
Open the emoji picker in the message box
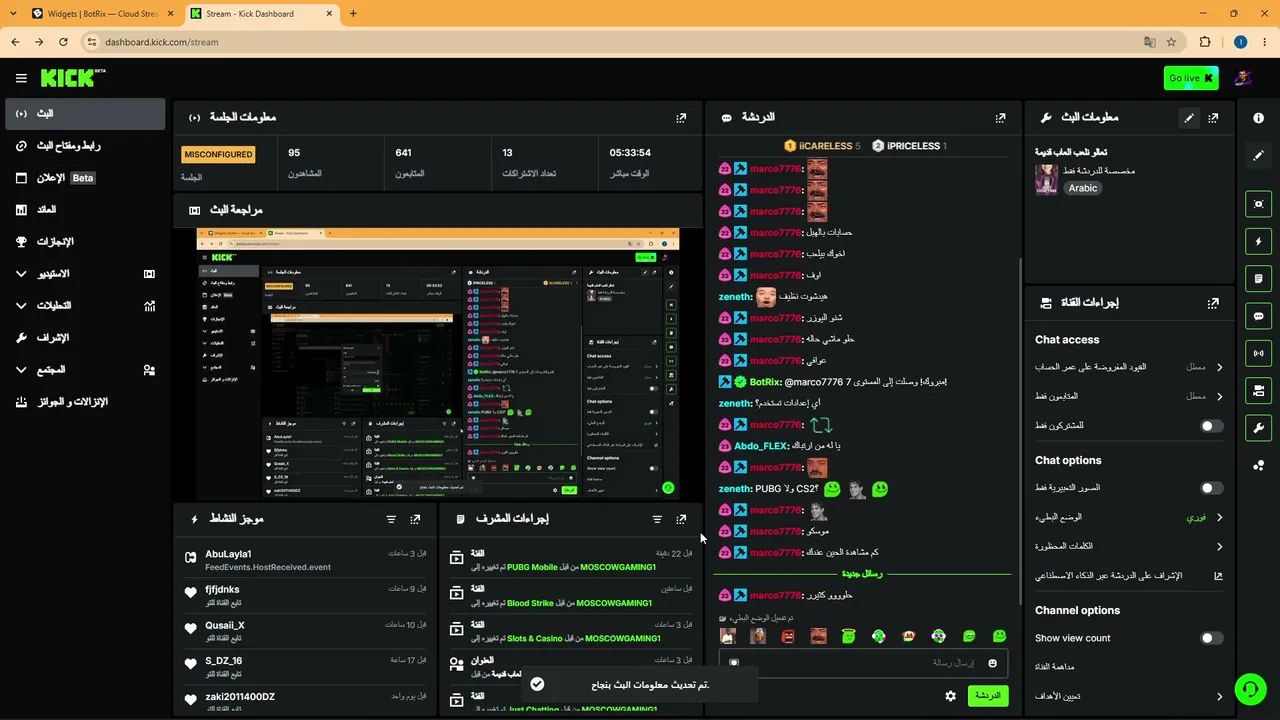coord(992,663)
